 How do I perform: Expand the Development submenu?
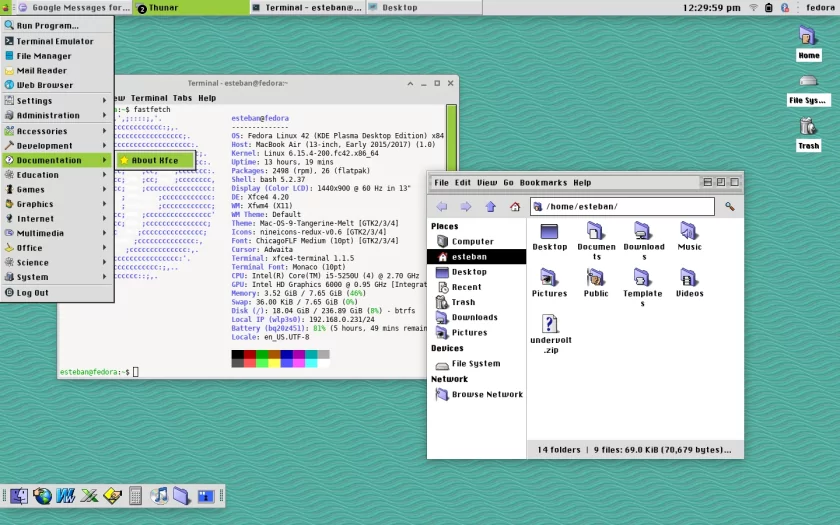57,145
